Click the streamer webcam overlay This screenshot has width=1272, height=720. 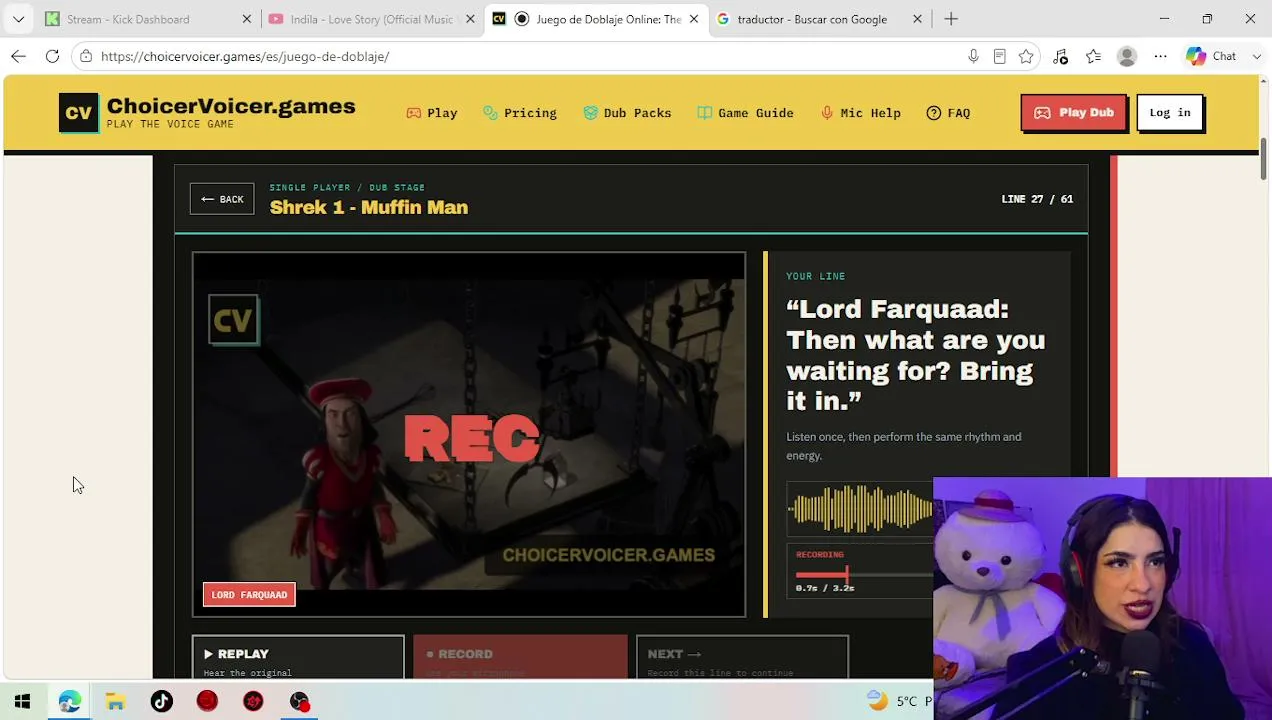(1102, 598)
